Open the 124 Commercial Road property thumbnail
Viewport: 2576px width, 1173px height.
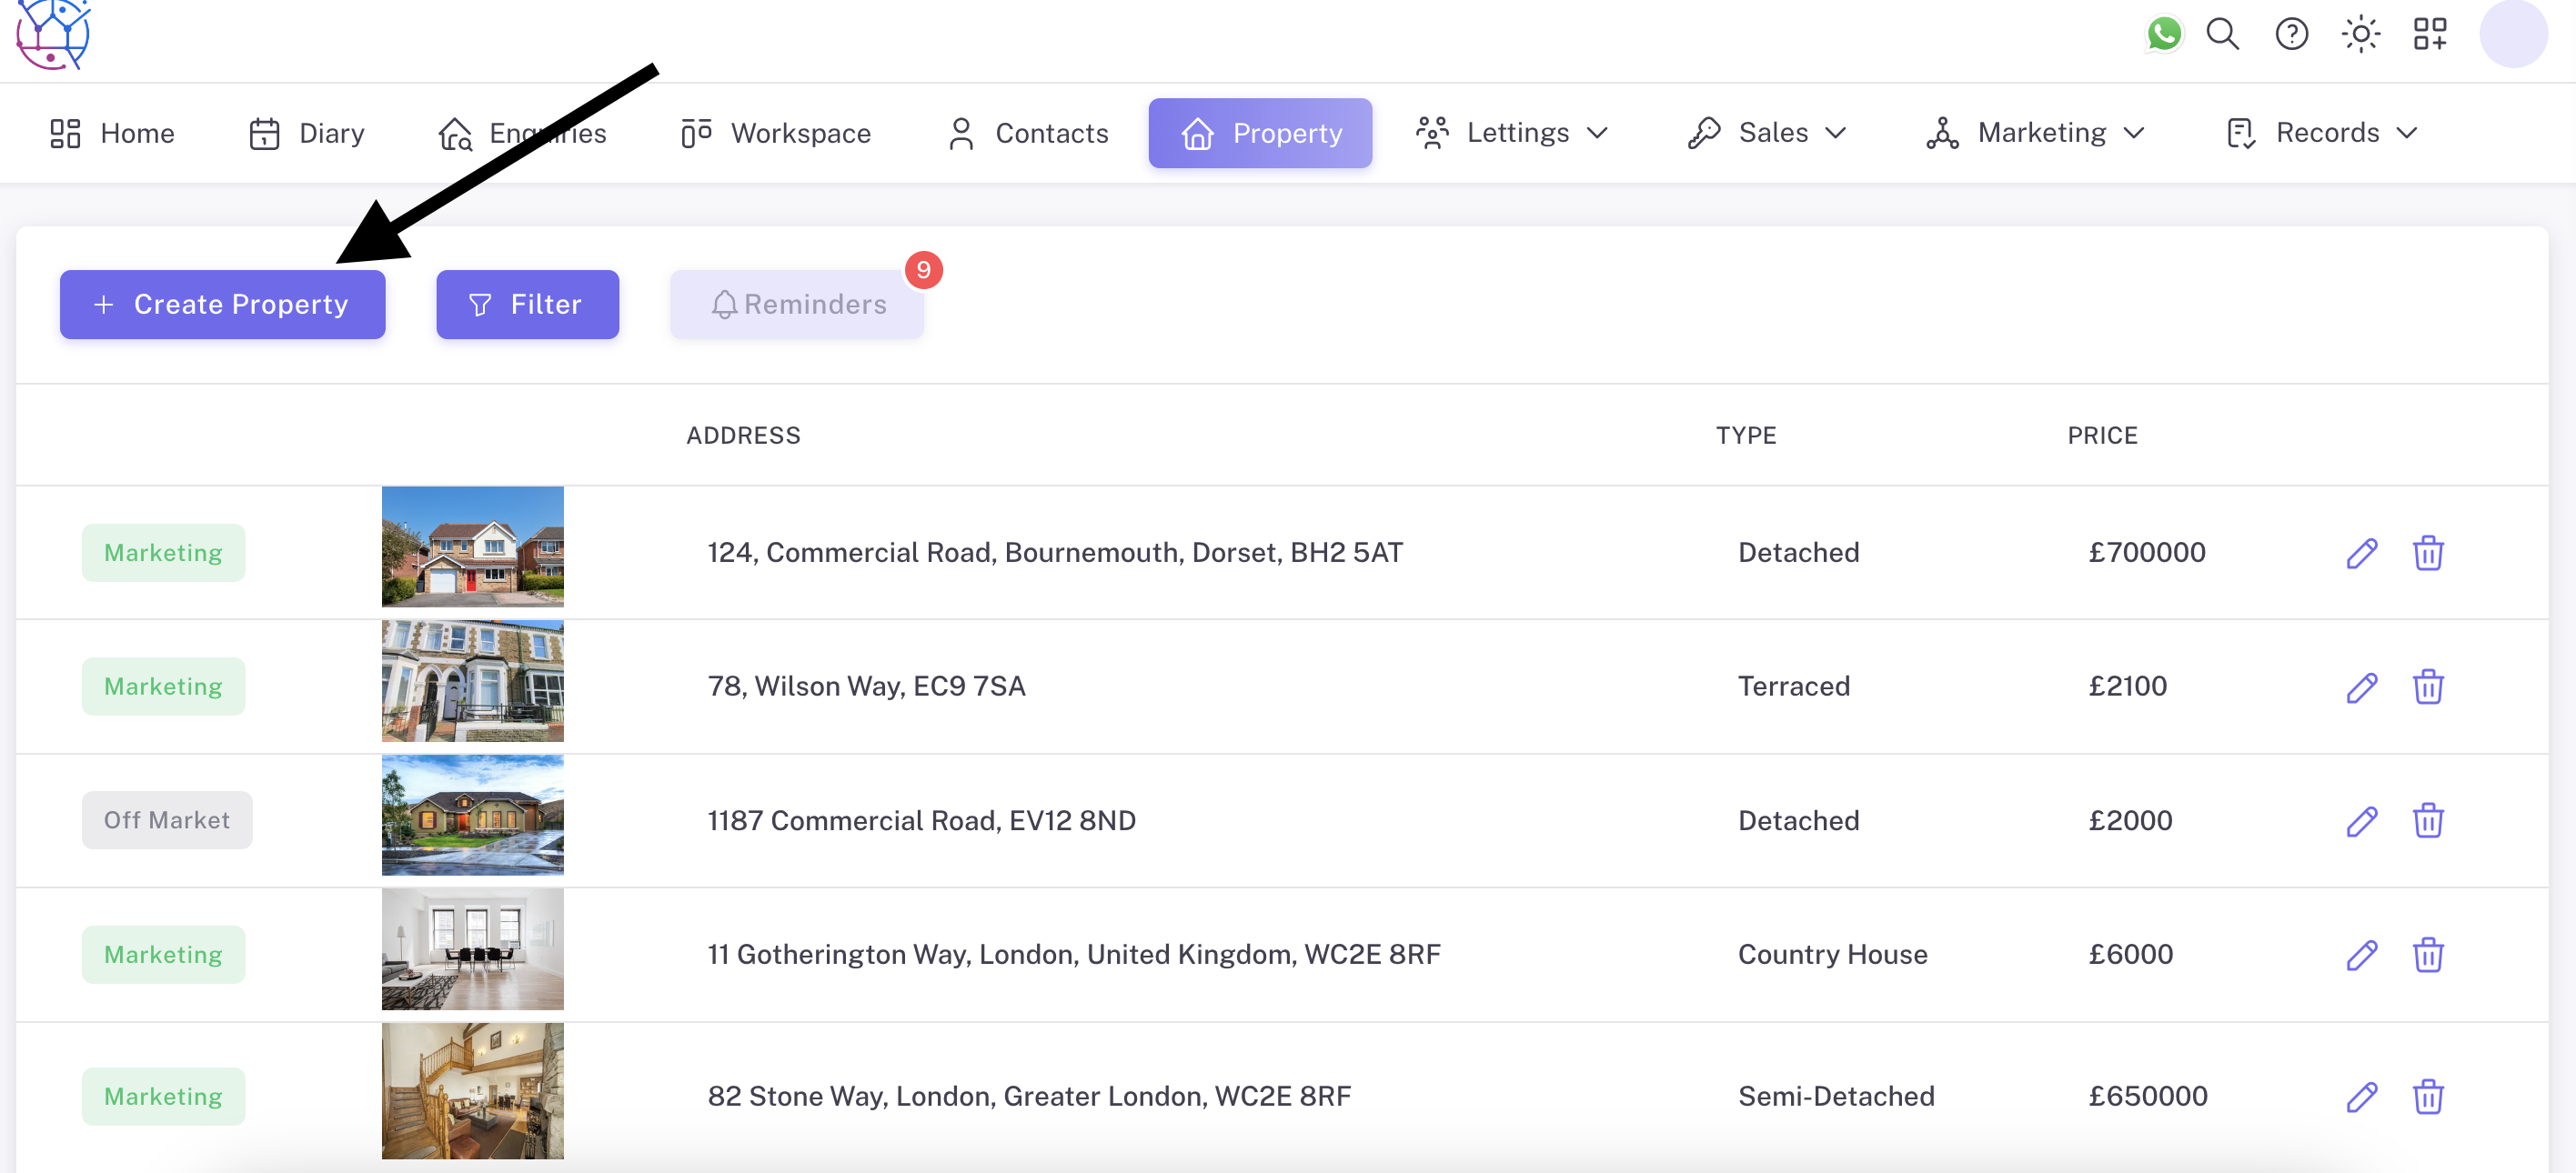point(472,547)
